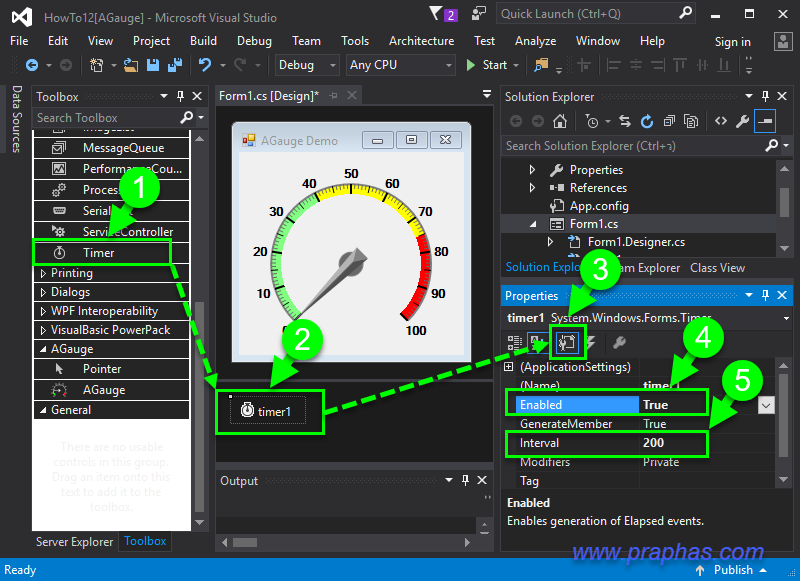This screenshot has width=800, height=581.
Task: Click the Properties wrench icon in Solution Explorer
Action: (x=742, y=121)
